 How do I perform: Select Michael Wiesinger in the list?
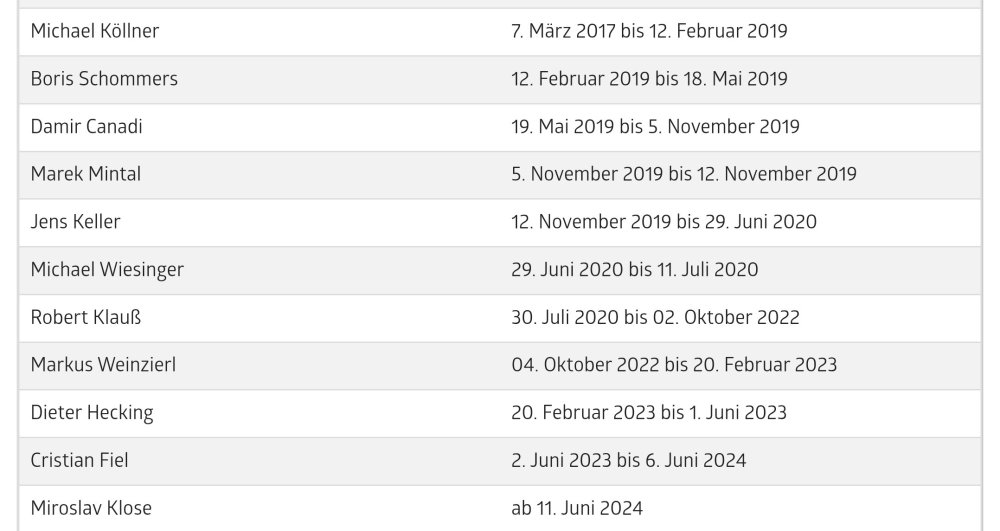pyautogui.click(x=107, y=269)
